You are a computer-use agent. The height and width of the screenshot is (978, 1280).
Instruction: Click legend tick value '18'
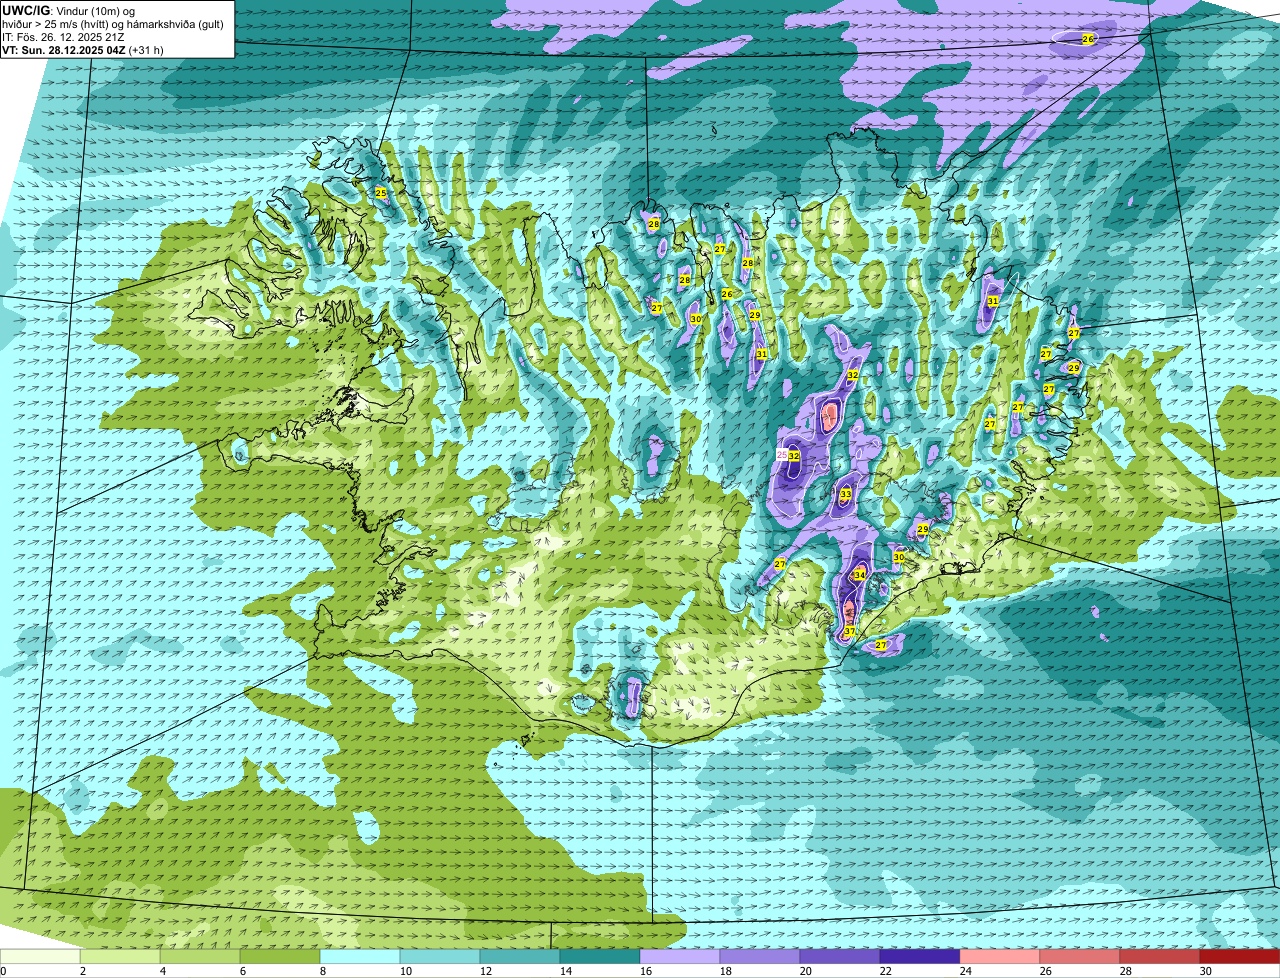[725, 971]
